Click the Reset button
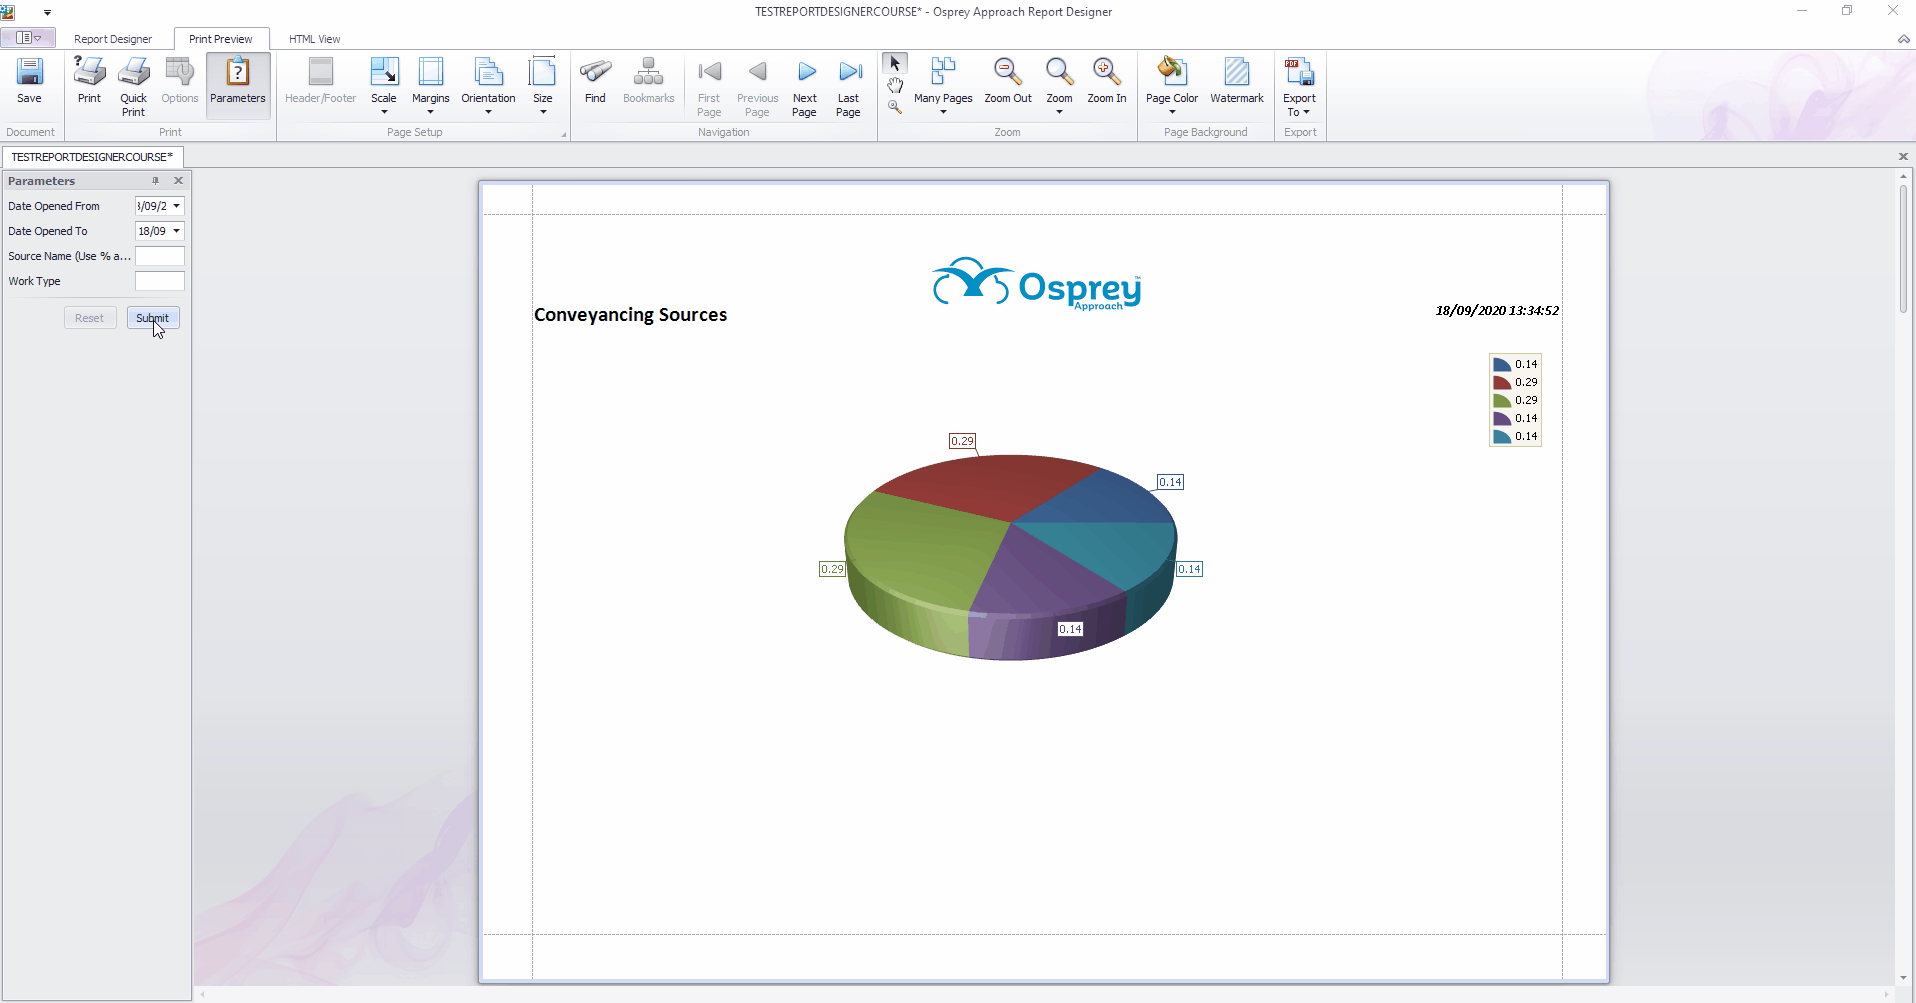This screenshot has height=1003, width=1916. point(89,318)
